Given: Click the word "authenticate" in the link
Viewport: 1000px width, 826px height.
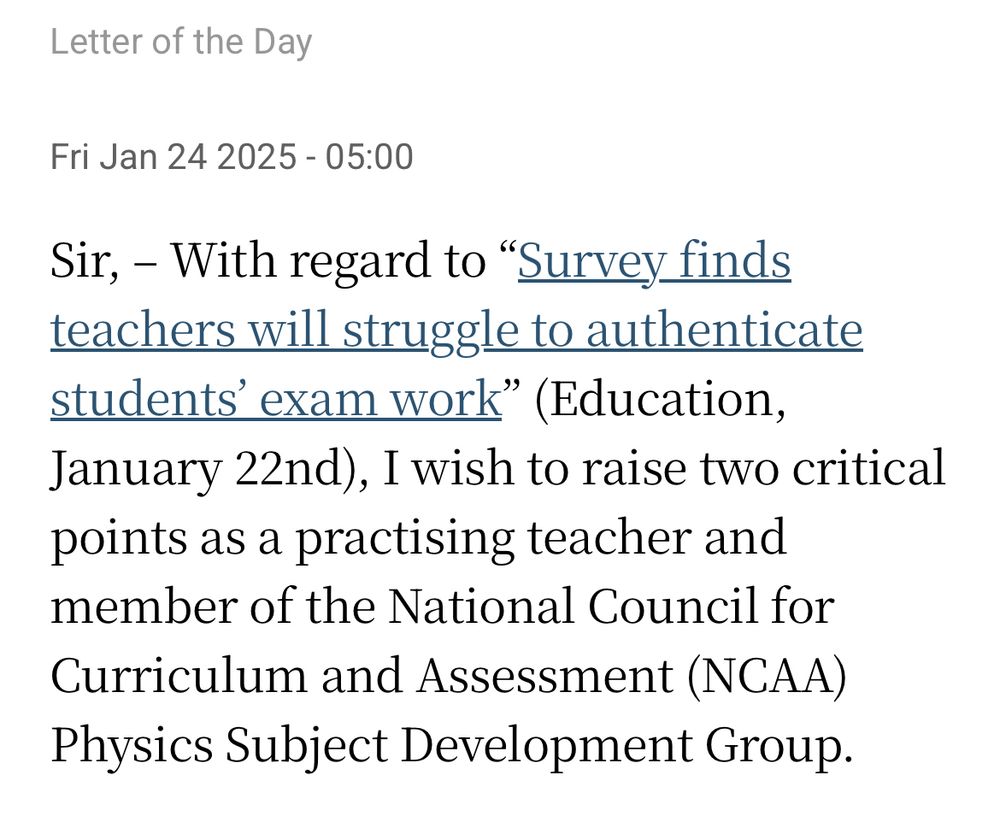Looking at the screenshot, I should 724,330.
